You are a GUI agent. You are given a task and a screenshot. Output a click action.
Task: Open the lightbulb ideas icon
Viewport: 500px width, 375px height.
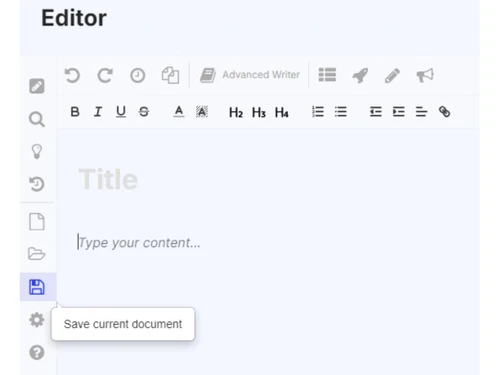click(37, 152)
